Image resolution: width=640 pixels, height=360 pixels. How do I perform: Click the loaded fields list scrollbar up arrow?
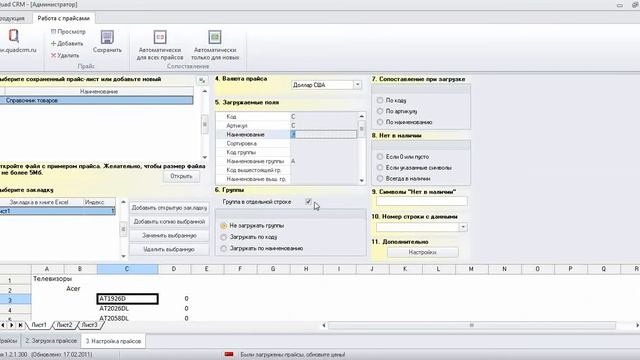[362, 116]
